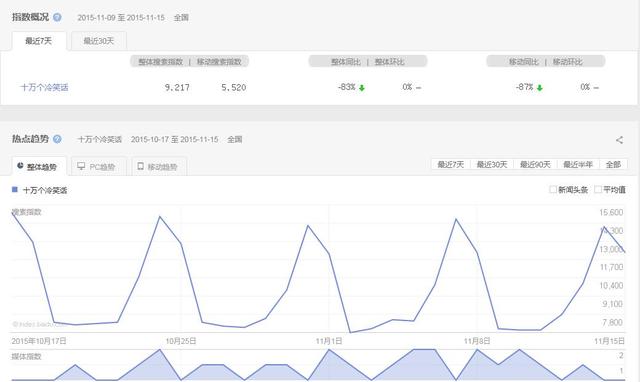Click 整体同比 | 整体环比 header pill

point(368,62)
